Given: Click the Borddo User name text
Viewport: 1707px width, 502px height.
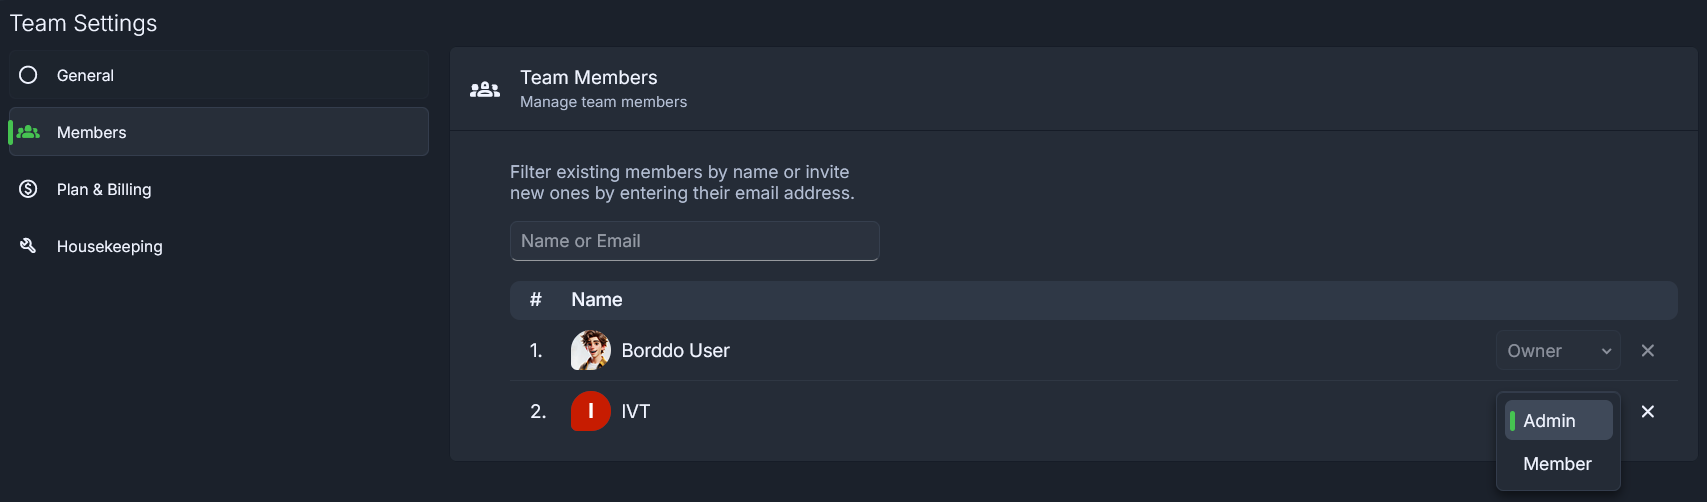Looking at the screenshot, I should (676, 351).
